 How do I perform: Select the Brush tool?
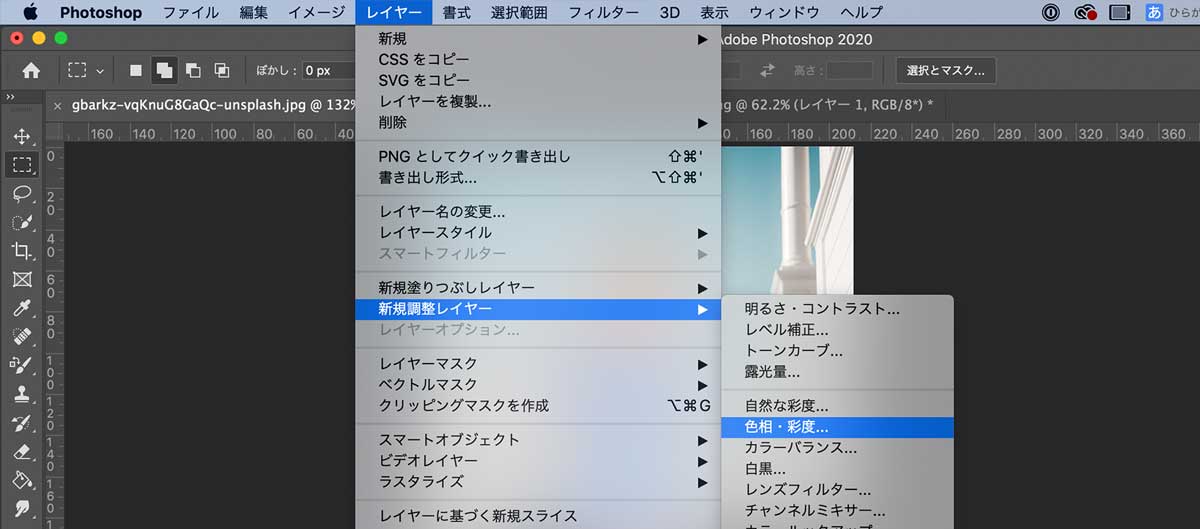(22, 366)
